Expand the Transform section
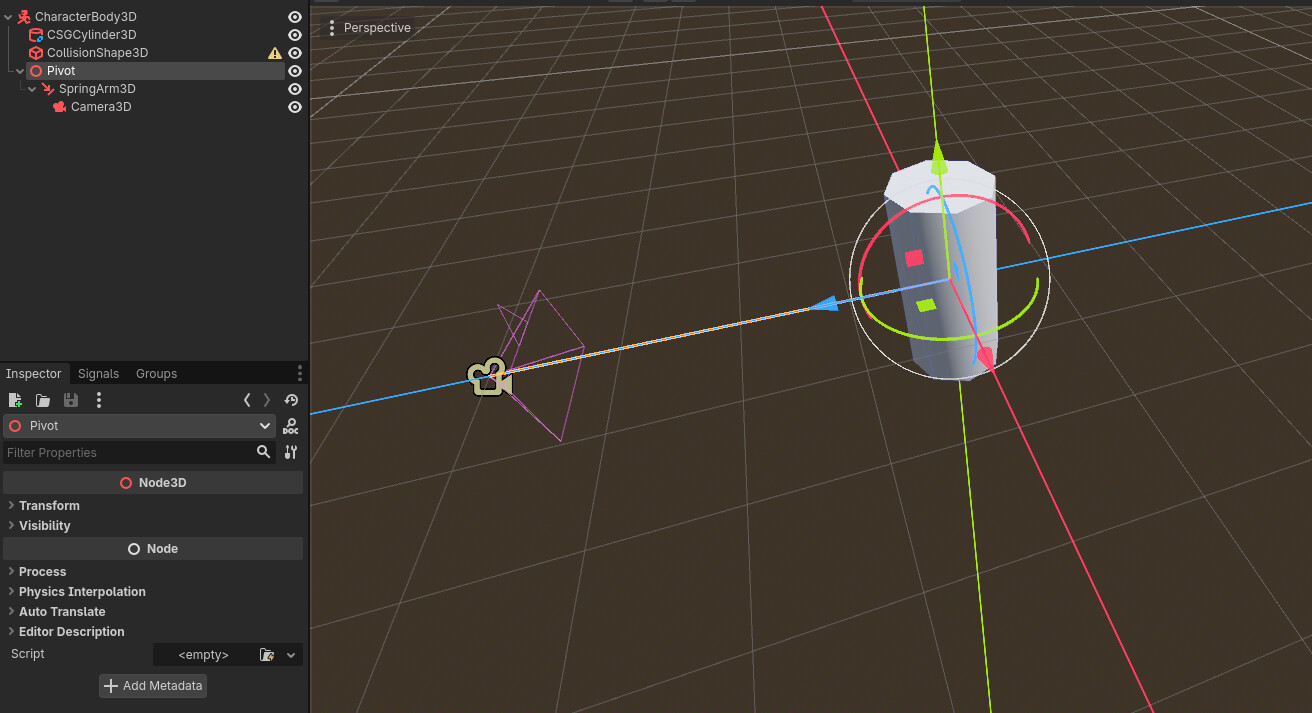This screenshot has height=713, width=1312. [x=49, y=506]
